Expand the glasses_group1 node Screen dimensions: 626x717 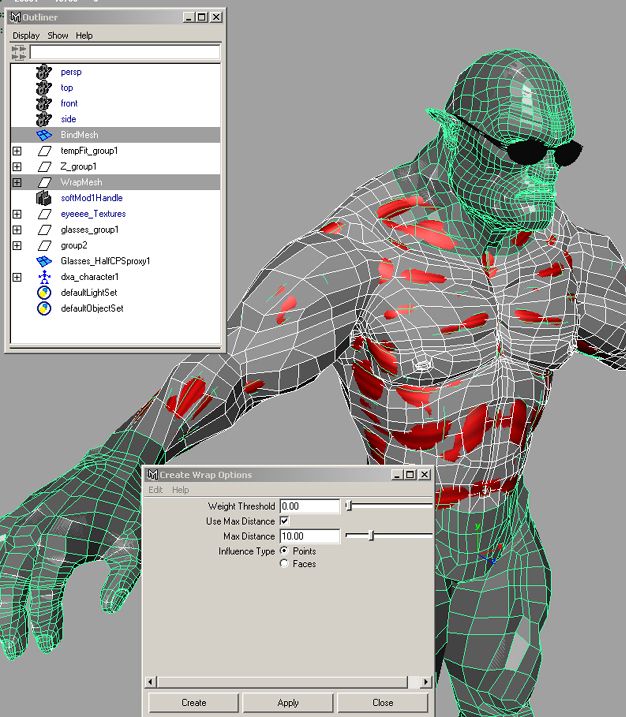pos(17,230)
